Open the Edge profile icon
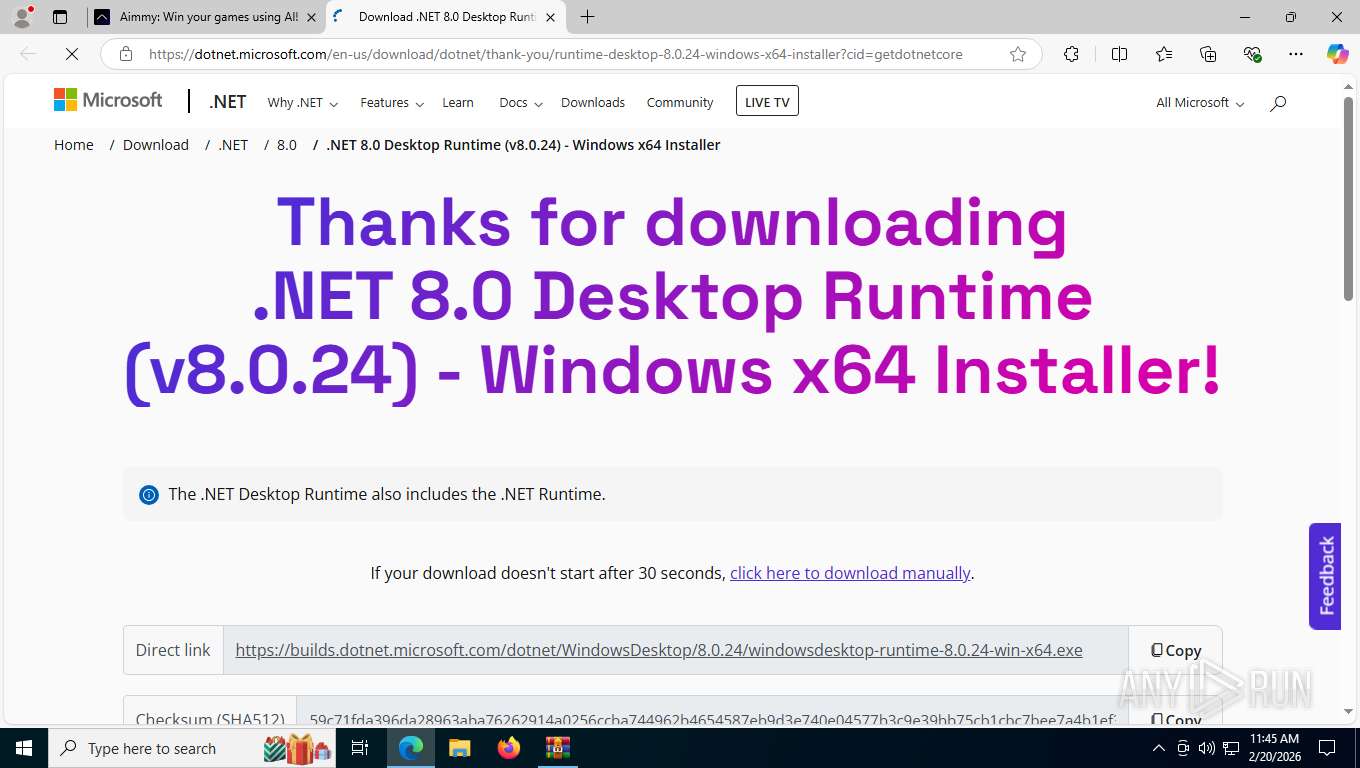The height and width of the screenshot is (768, 1360). 22,17
